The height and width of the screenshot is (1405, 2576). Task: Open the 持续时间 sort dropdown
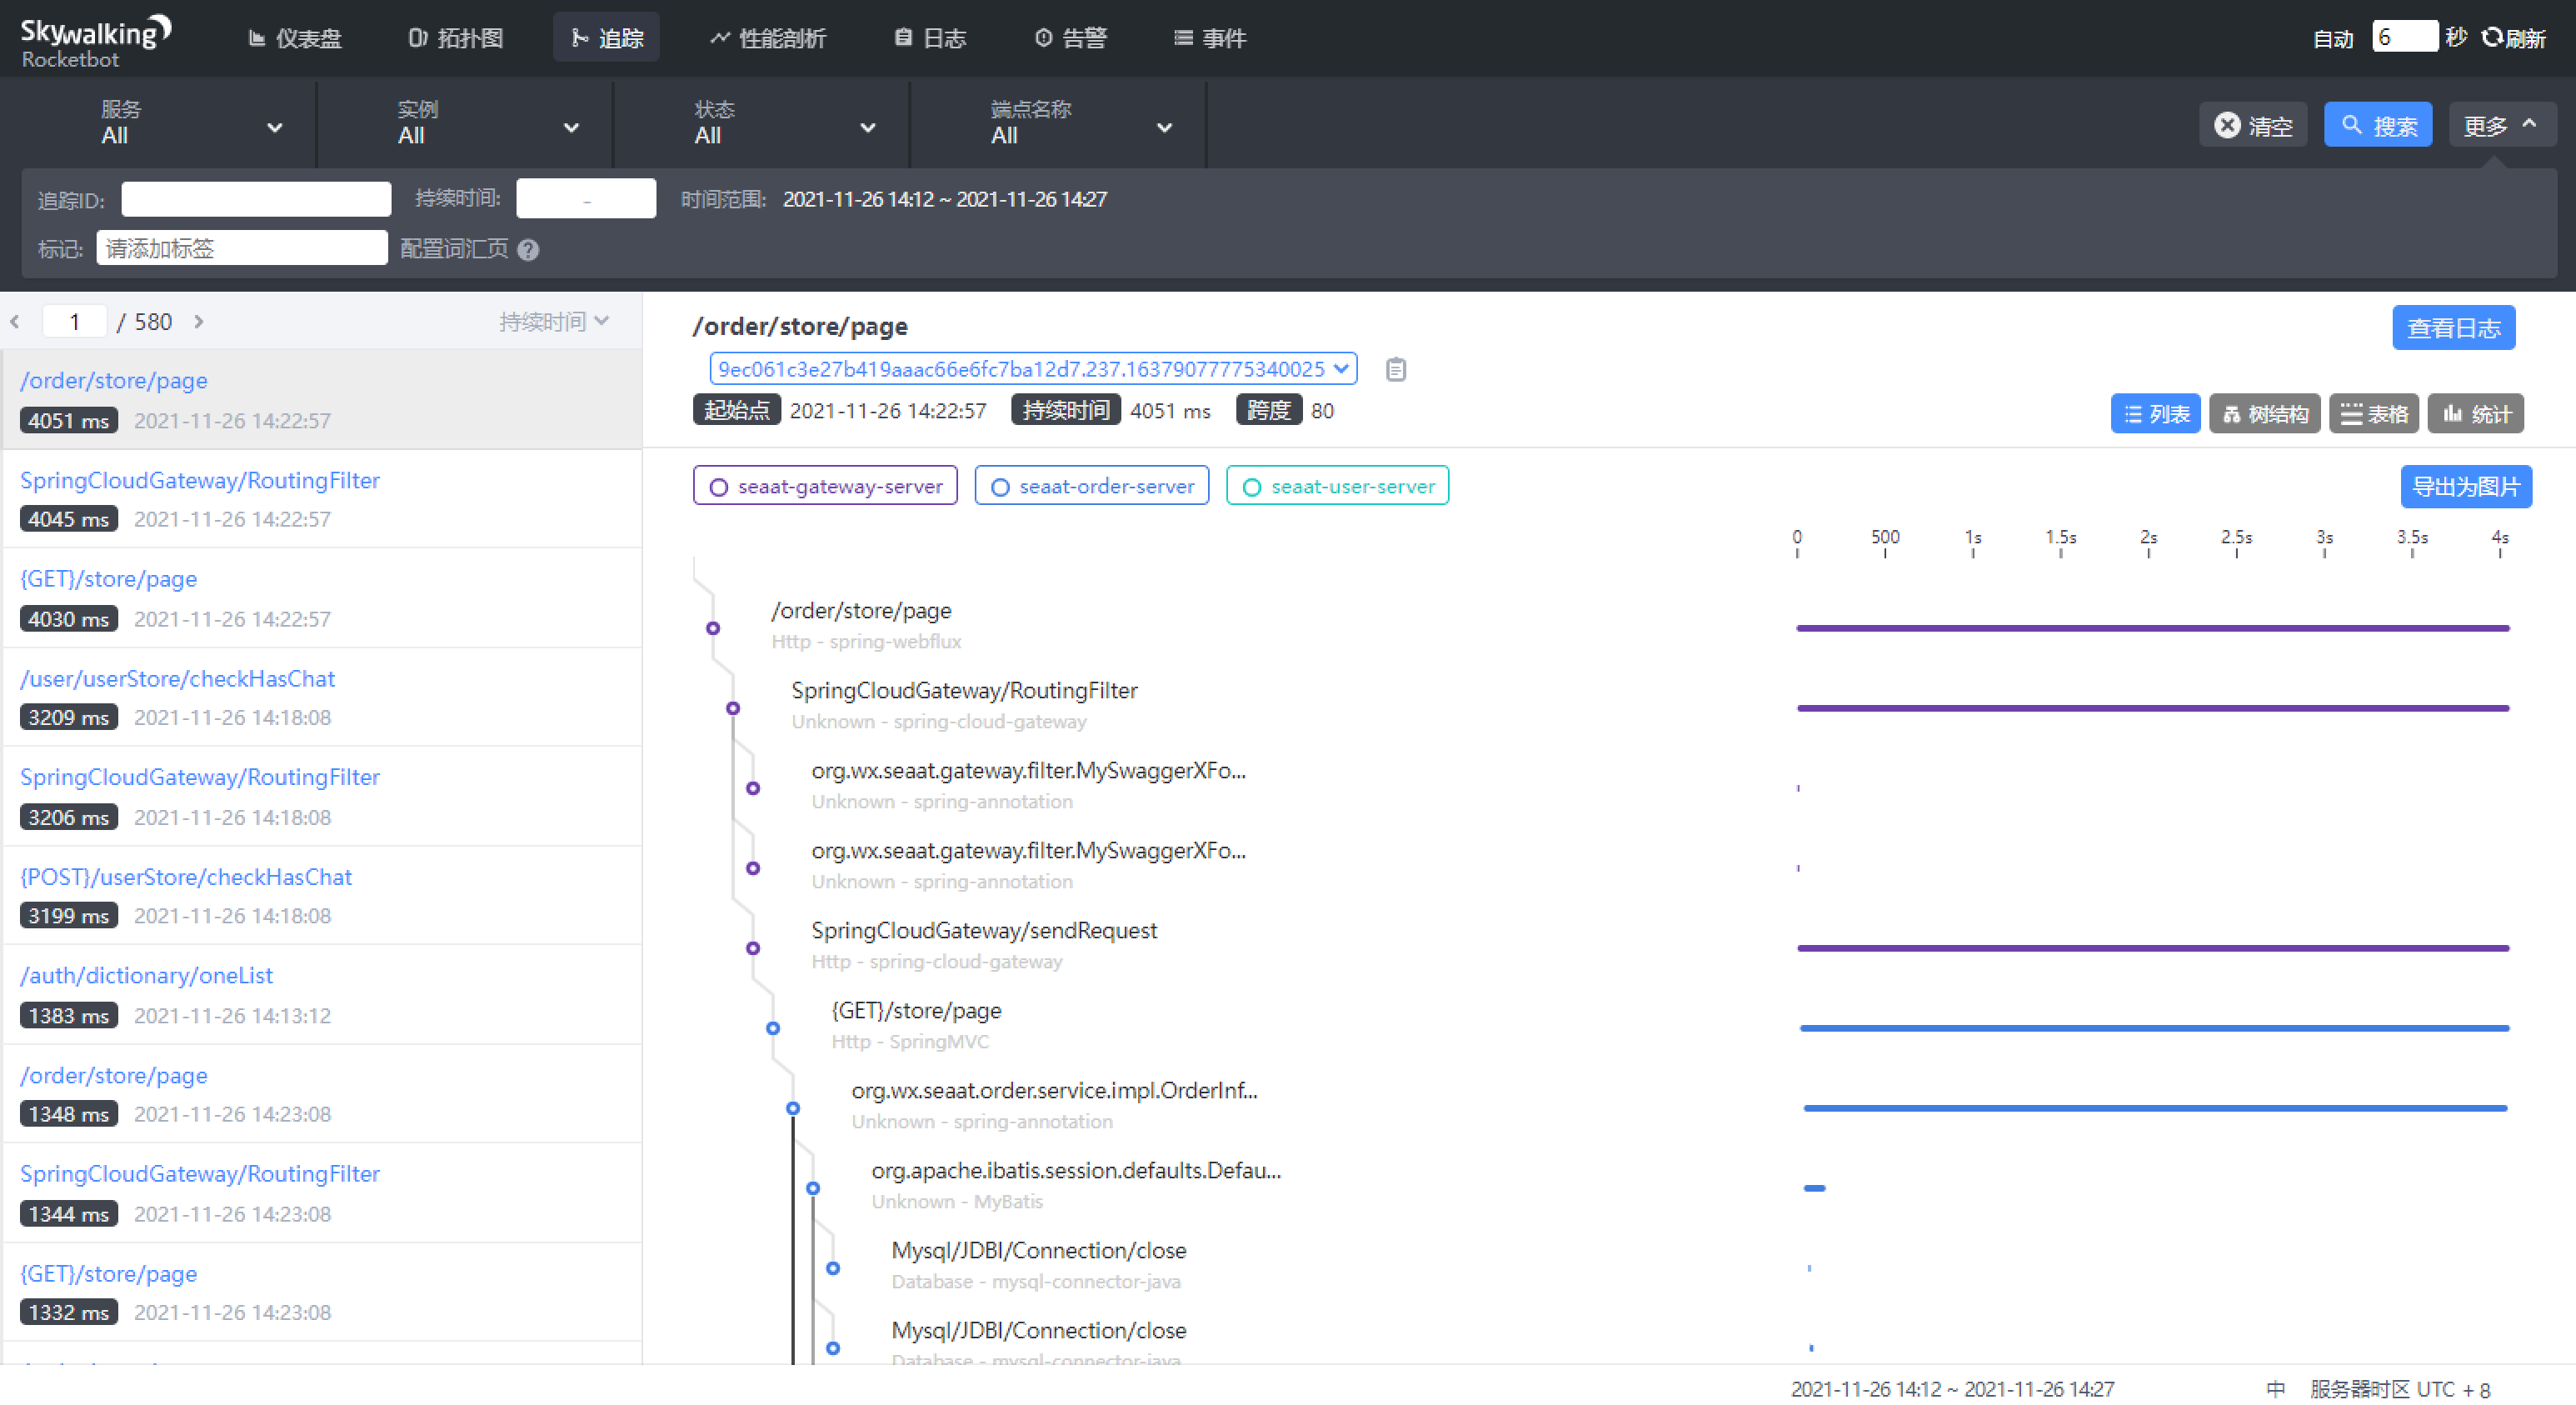pyautogui.click(x=554, y=321)
